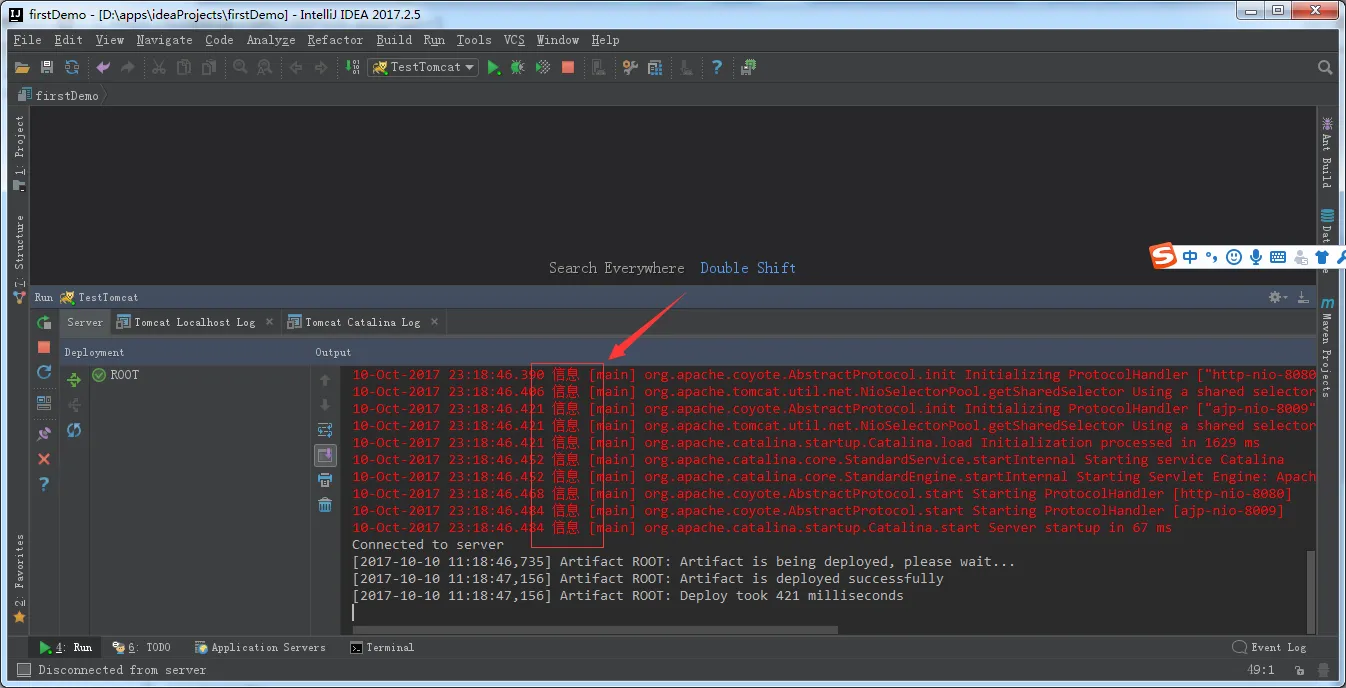The image size is (1346, 688).
Task: Click the restore layout icon in Run sidebar
Action: coord(44,403)
